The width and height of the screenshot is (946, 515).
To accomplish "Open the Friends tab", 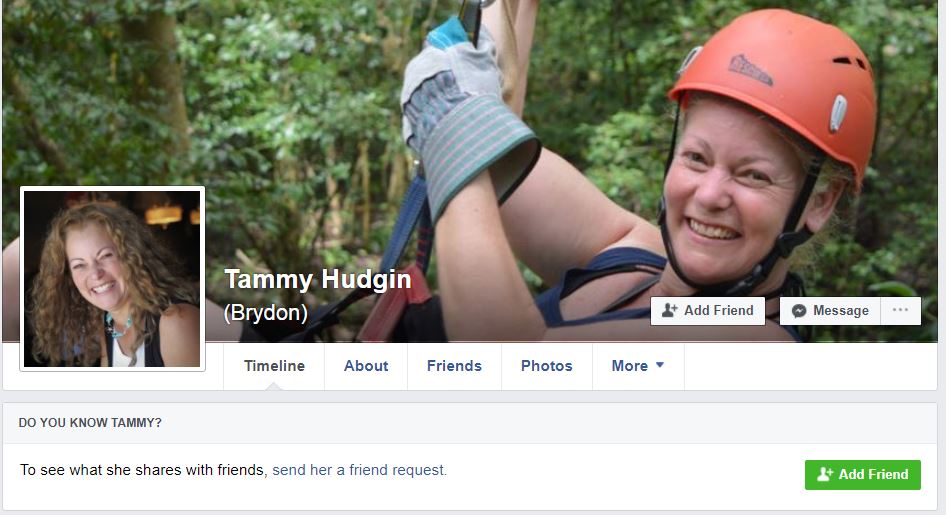I will [454, 366].
